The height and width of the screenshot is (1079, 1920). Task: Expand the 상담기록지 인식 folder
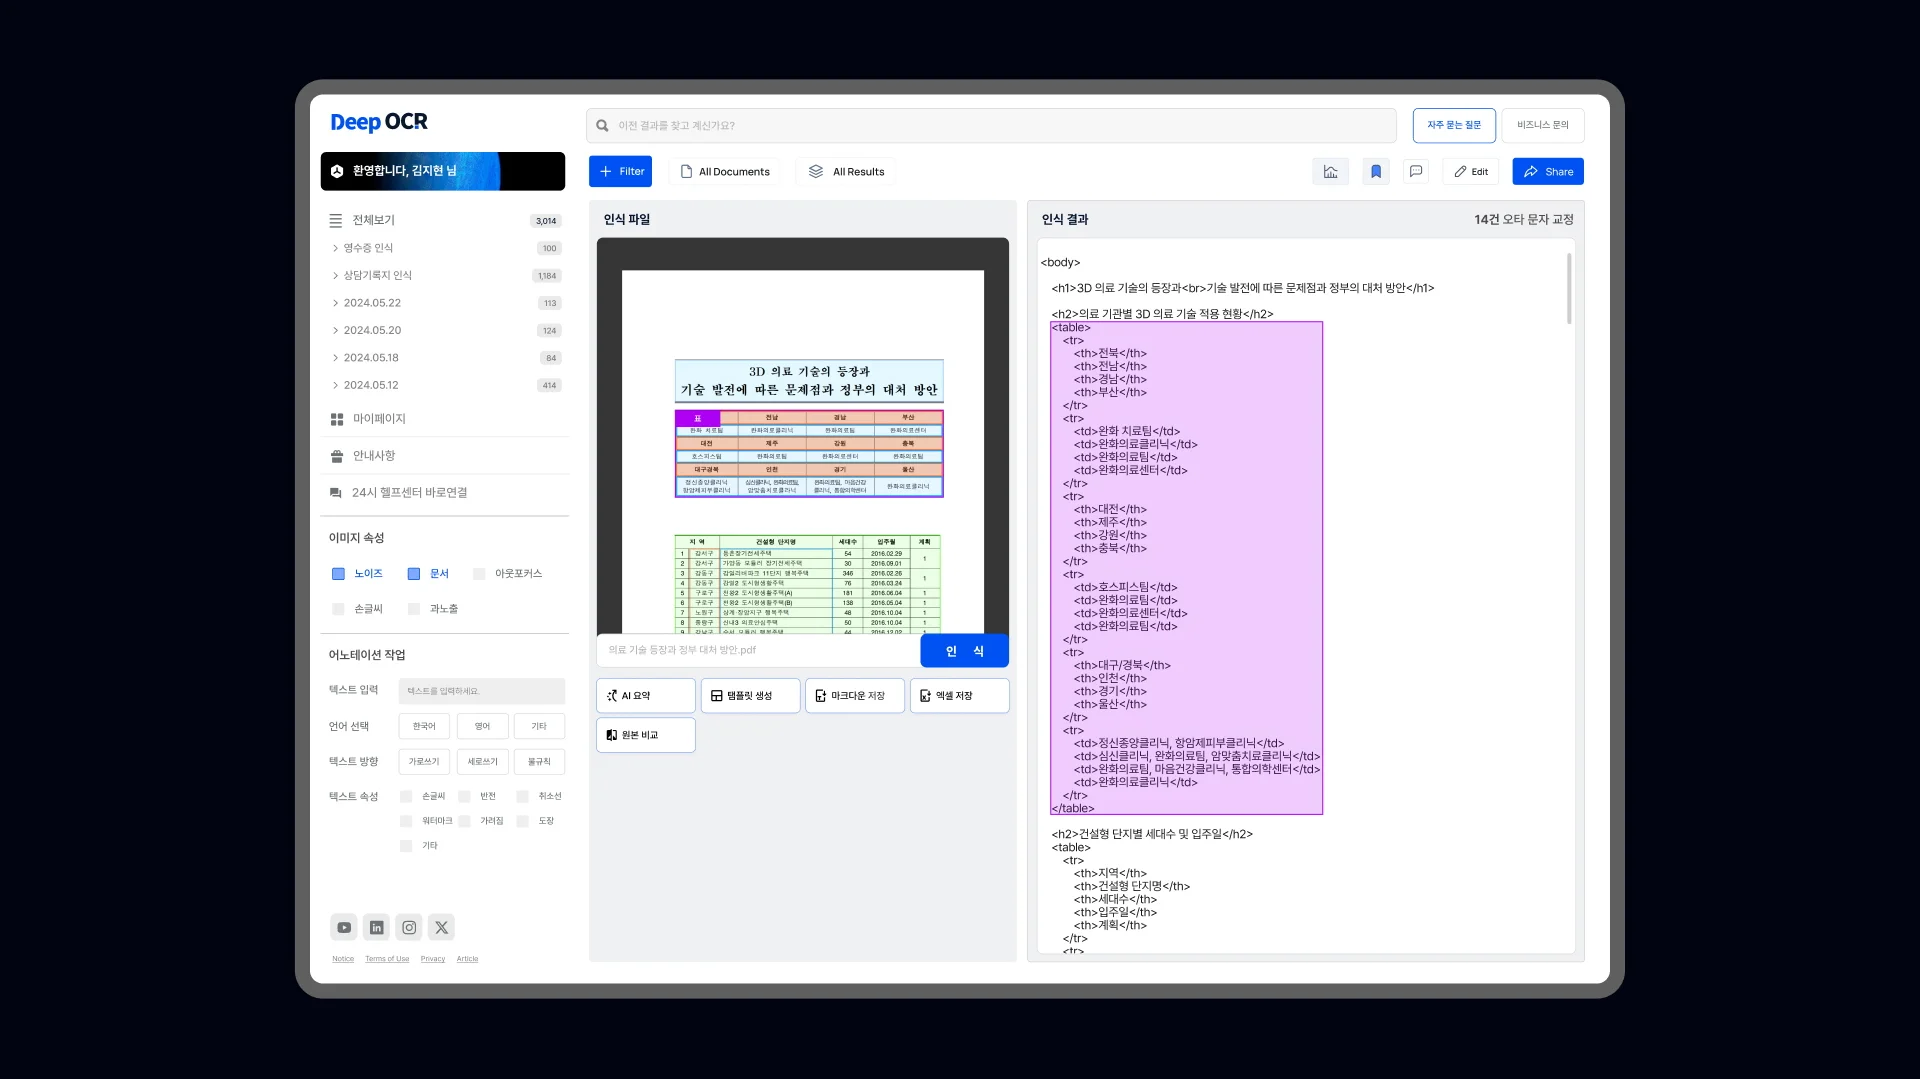377,275
